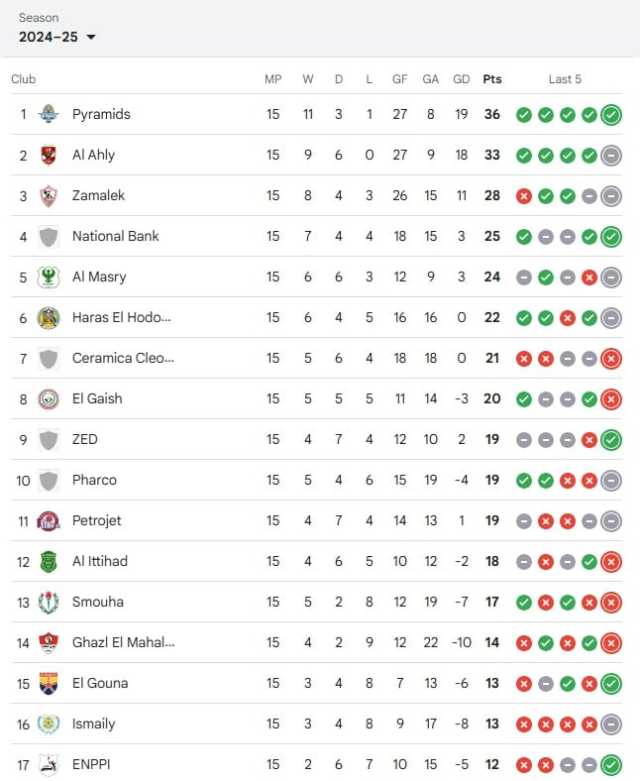640x781 pixels.
Task: Open the Ghazl El Mahalla team link
Action: (123, 643)
